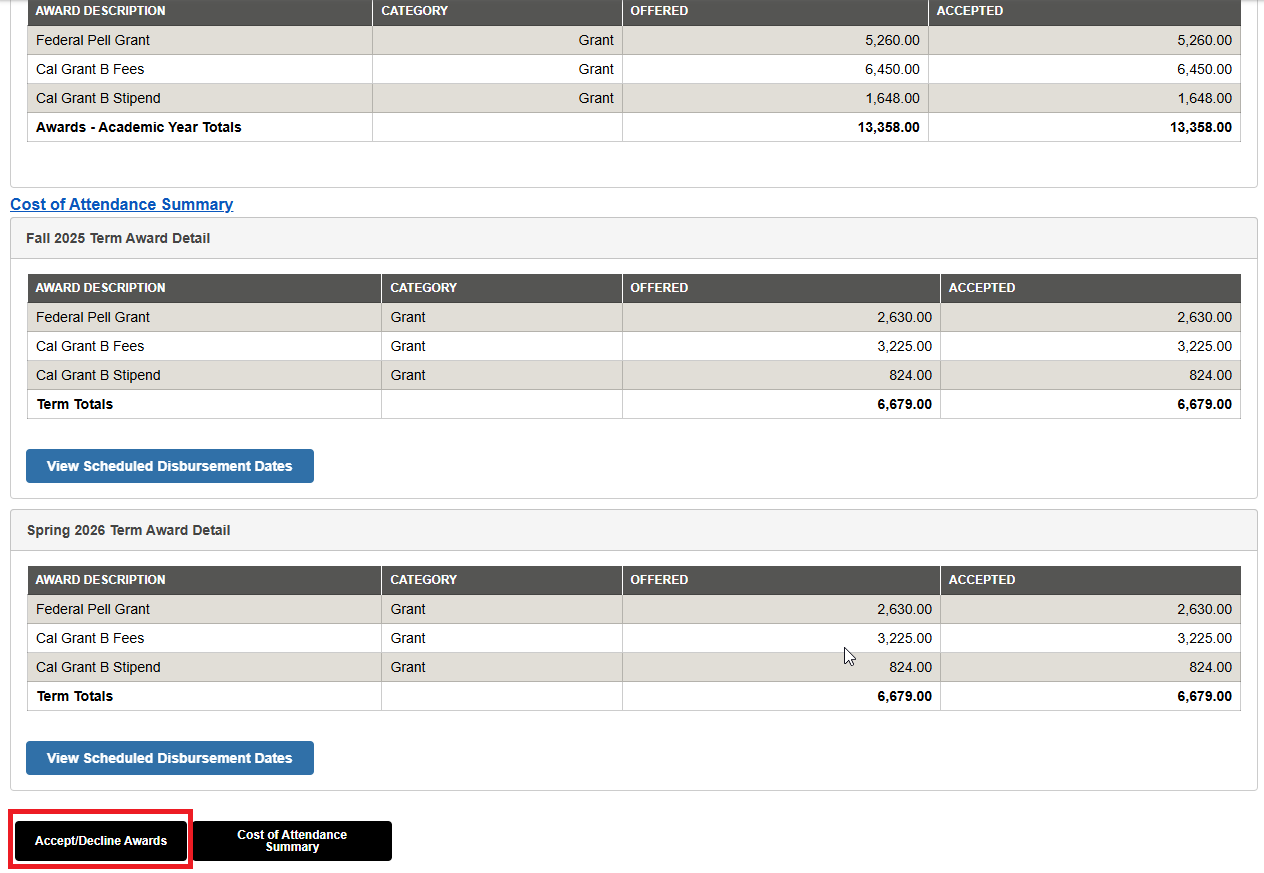View Scheduled Disbursement Dates for Spring 2026
Viewport: 1264px width, 873px height.
[169, 758]
